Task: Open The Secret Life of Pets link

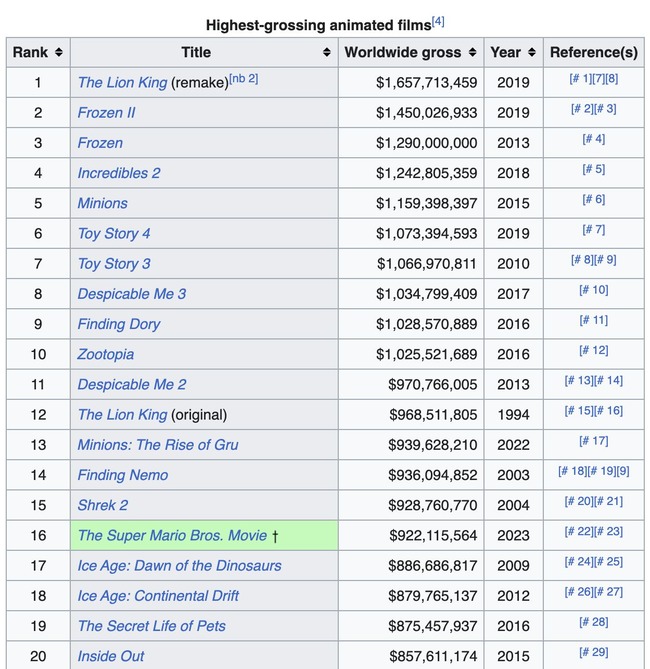Action: [152, 626]
